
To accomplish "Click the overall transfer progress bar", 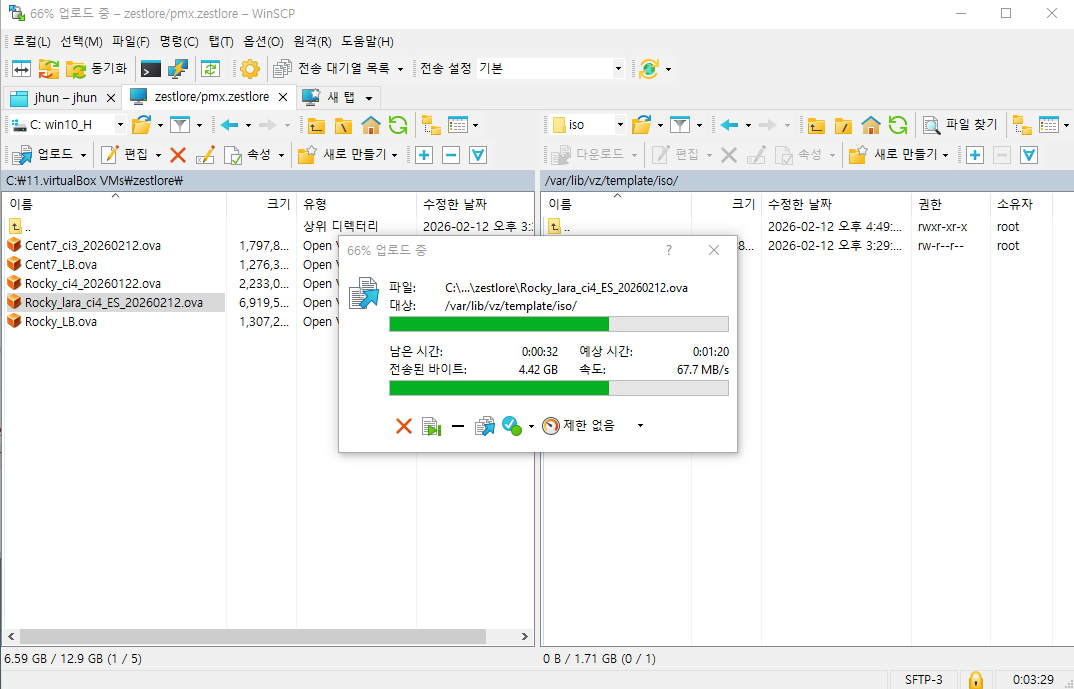I will click(x=559, y=388).
